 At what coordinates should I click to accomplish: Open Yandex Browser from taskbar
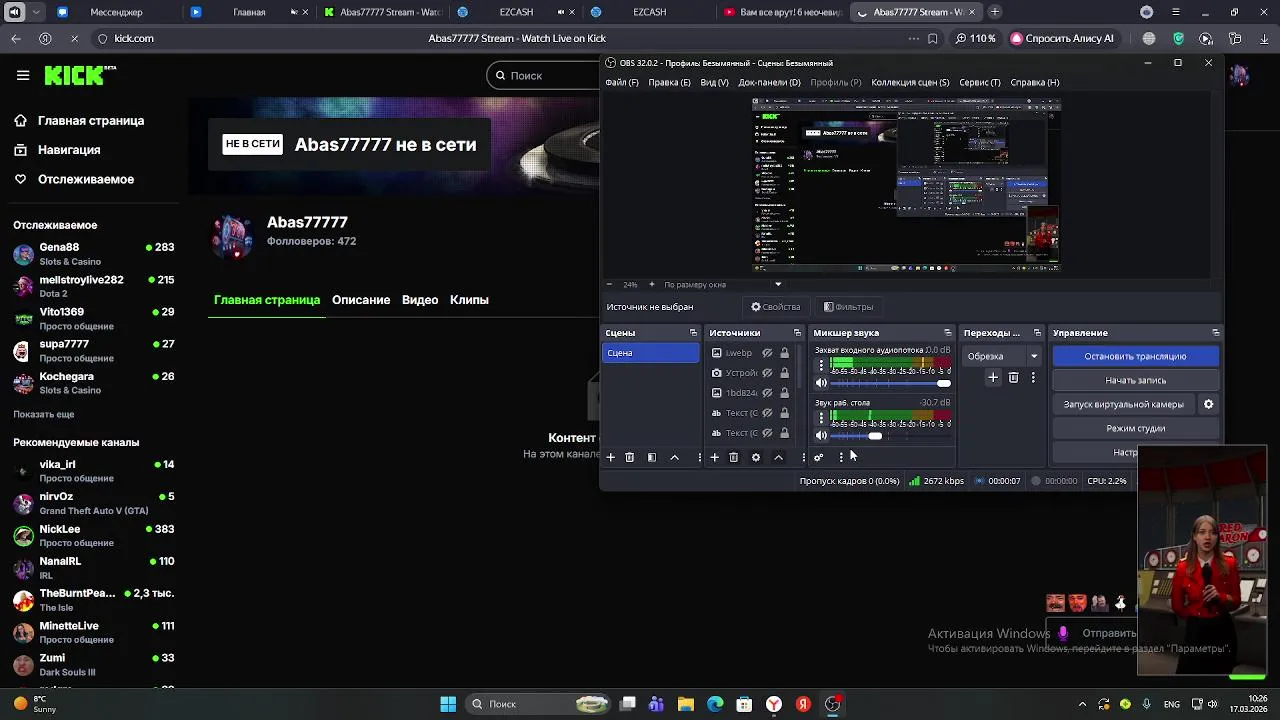774,704
